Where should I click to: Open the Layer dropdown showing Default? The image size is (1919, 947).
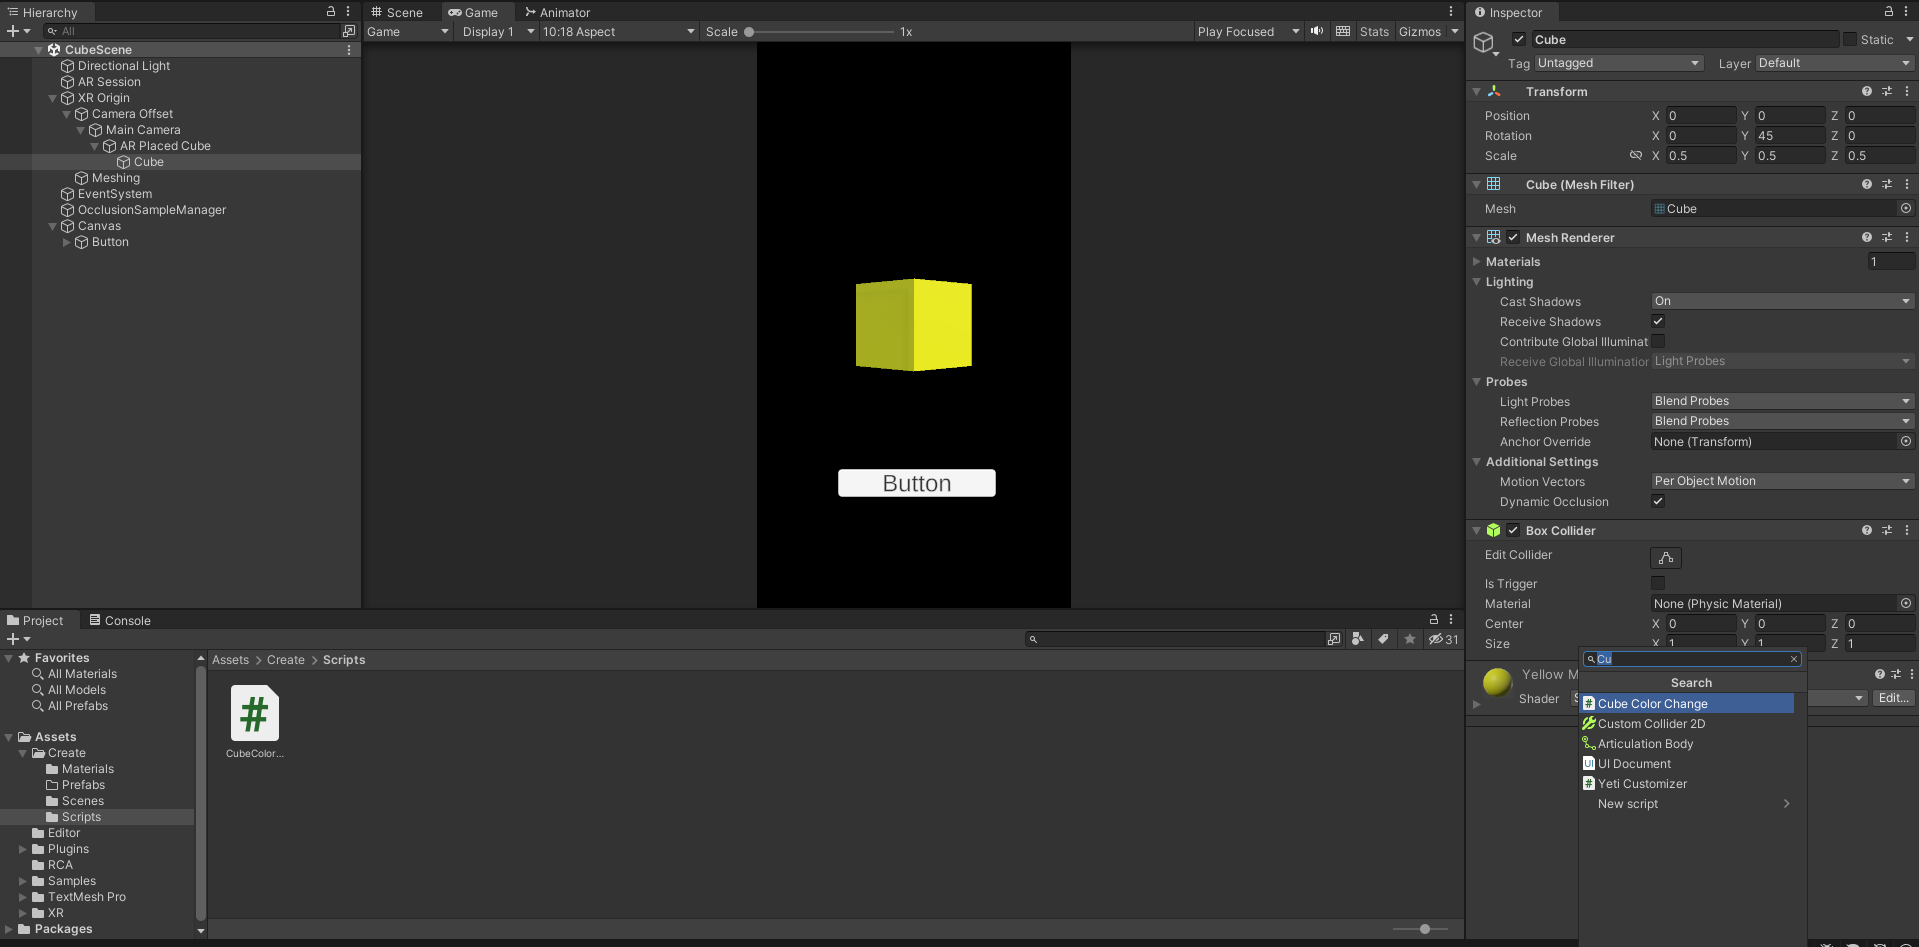tap(1835, 63)
